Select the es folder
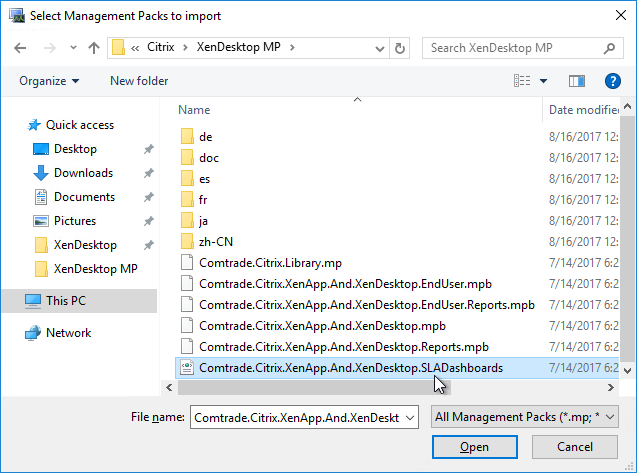Image resolution: width=637 pixels, height=473 pixels. 204,179
